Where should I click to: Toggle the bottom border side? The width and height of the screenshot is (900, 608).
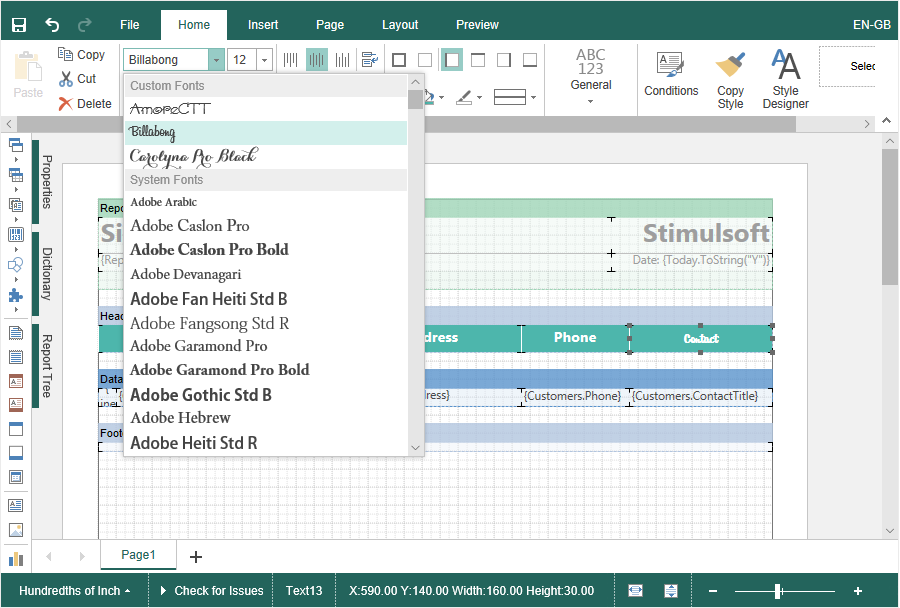(530, 60)
